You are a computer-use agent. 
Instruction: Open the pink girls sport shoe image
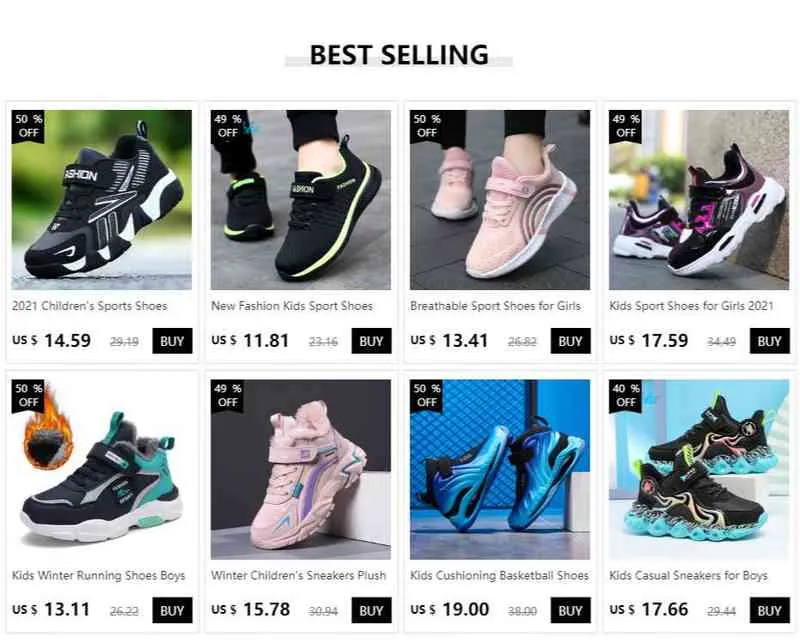(500, 200)
